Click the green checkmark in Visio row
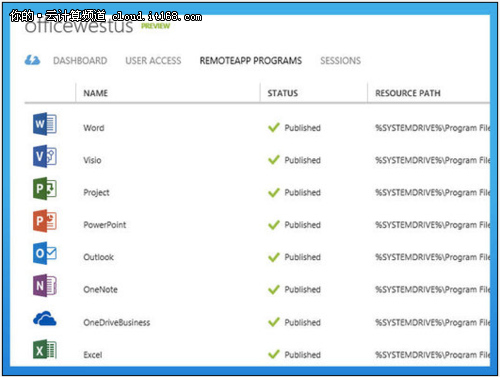Image resolution: width=500 pixels, height=377 pixels. point(274,160)
